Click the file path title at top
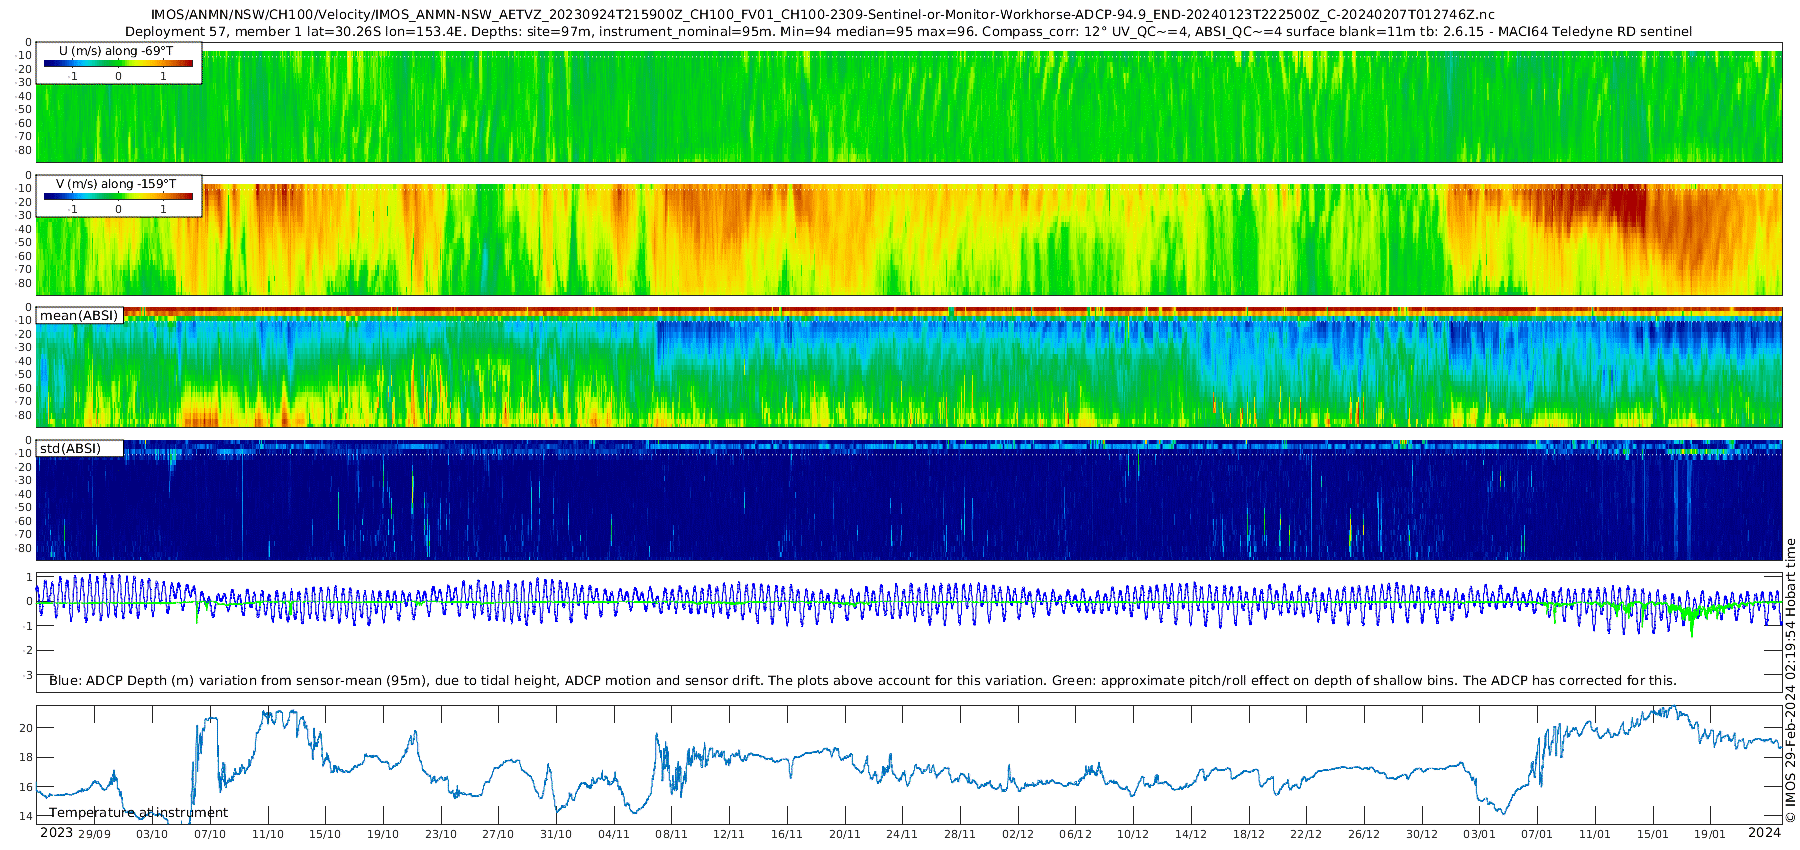The image size is (1800, 850). click(809, 14)
